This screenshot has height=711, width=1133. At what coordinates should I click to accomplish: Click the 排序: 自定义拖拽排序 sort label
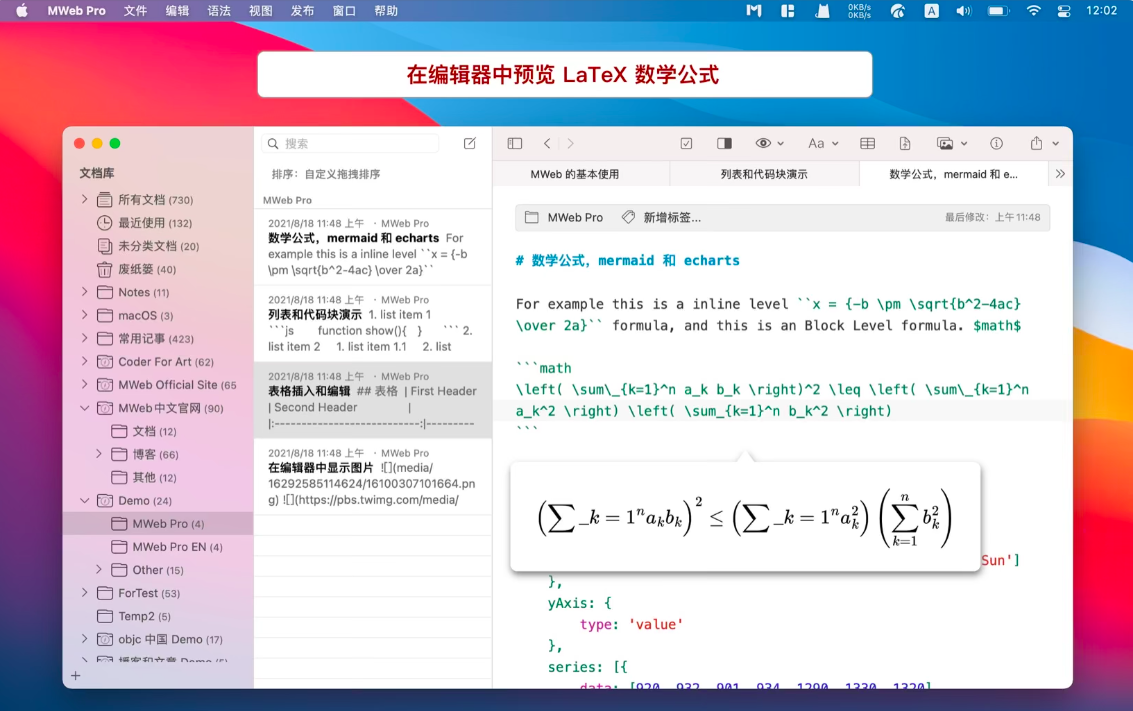(326, 174)
